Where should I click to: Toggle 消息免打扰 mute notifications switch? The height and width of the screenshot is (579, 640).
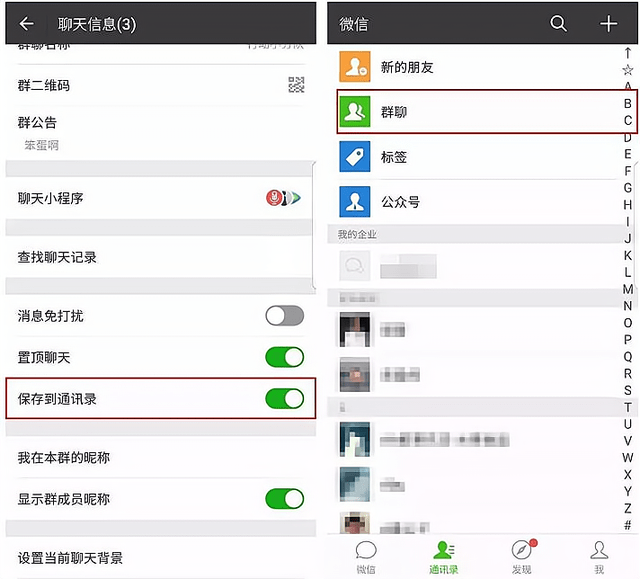click(x=284, y=316)
